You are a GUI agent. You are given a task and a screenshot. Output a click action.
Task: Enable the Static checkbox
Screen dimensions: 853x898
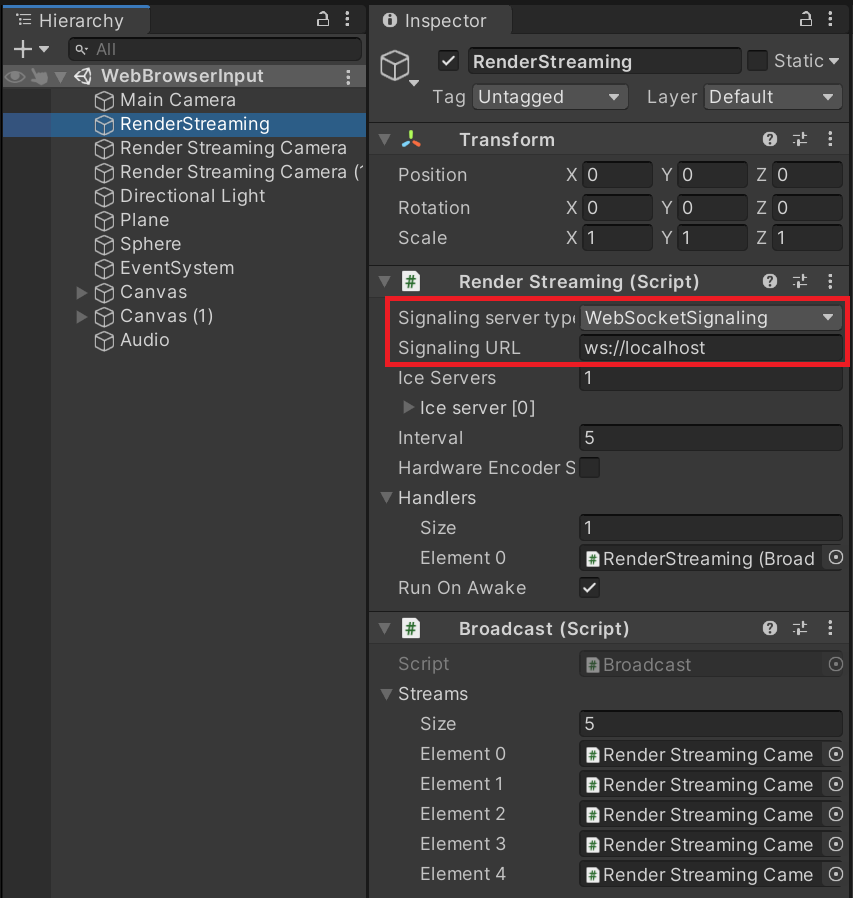coord(758,61)
